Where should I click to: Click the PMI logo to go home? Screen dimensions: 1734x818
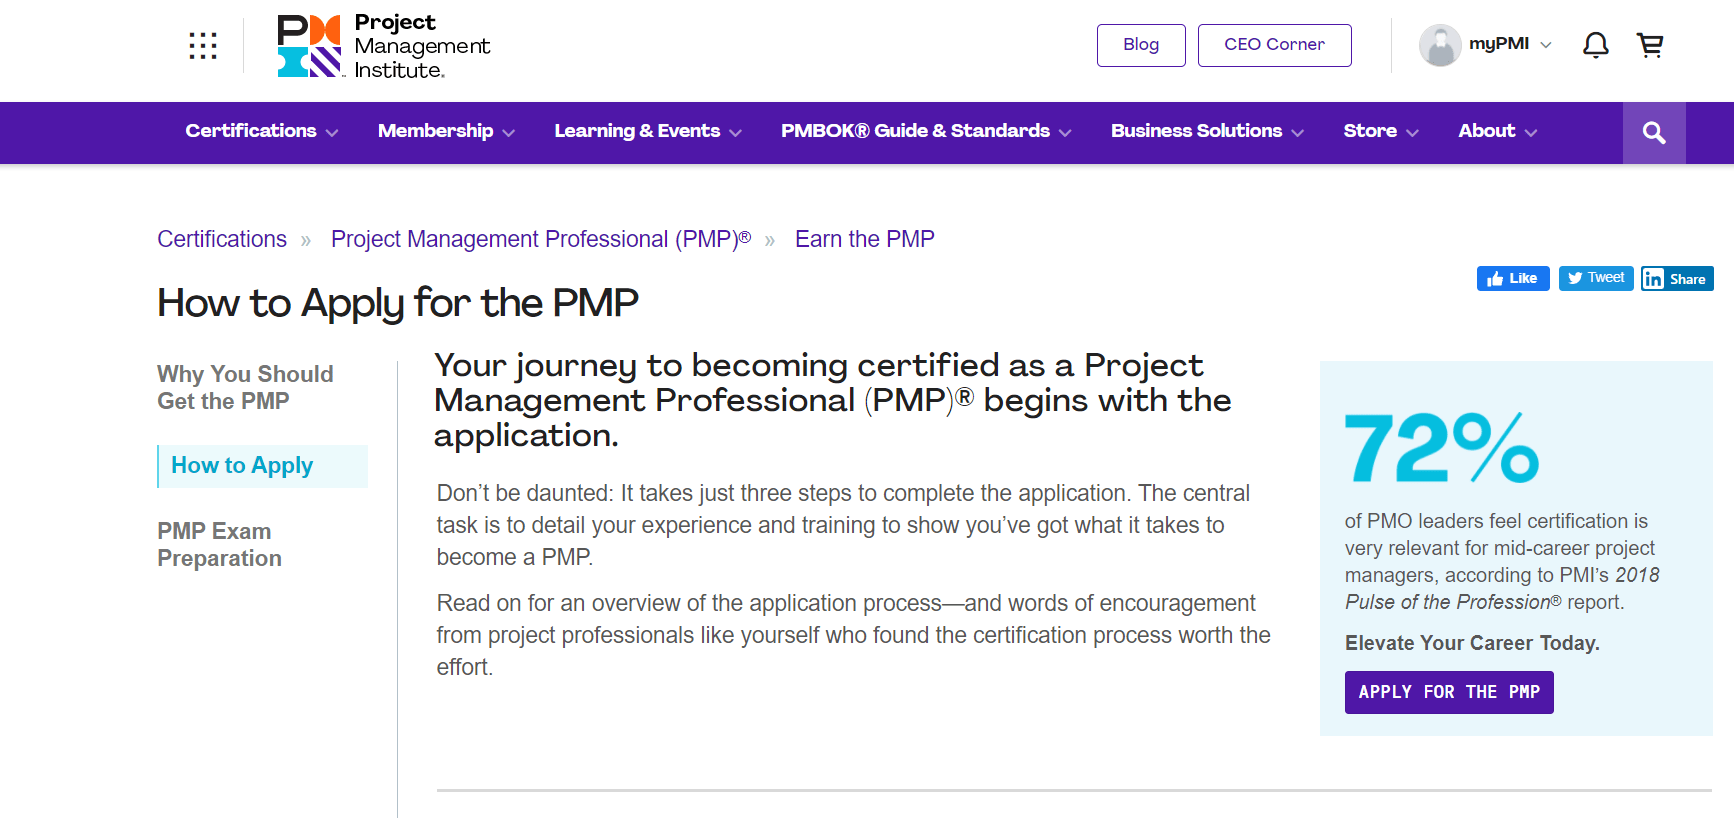click(x=384, y=46)
